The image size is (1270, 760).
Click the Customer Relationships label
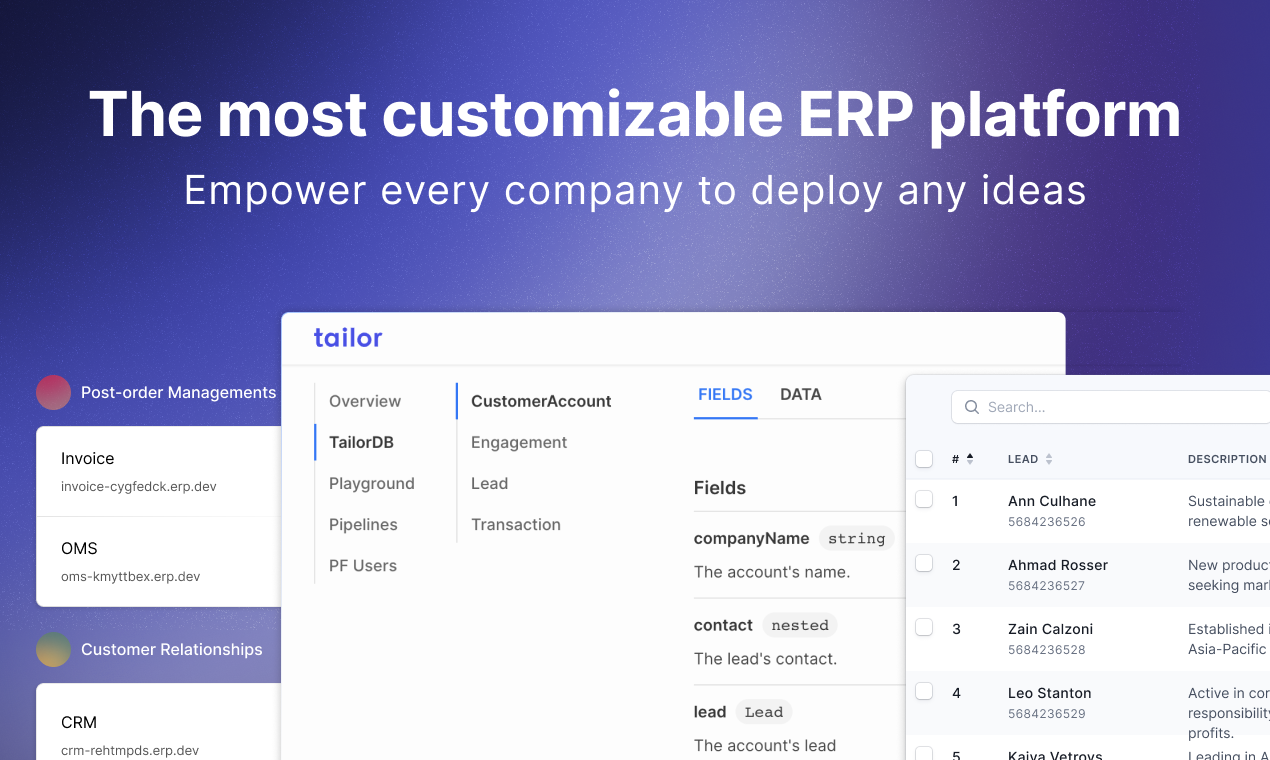point(172,649)
